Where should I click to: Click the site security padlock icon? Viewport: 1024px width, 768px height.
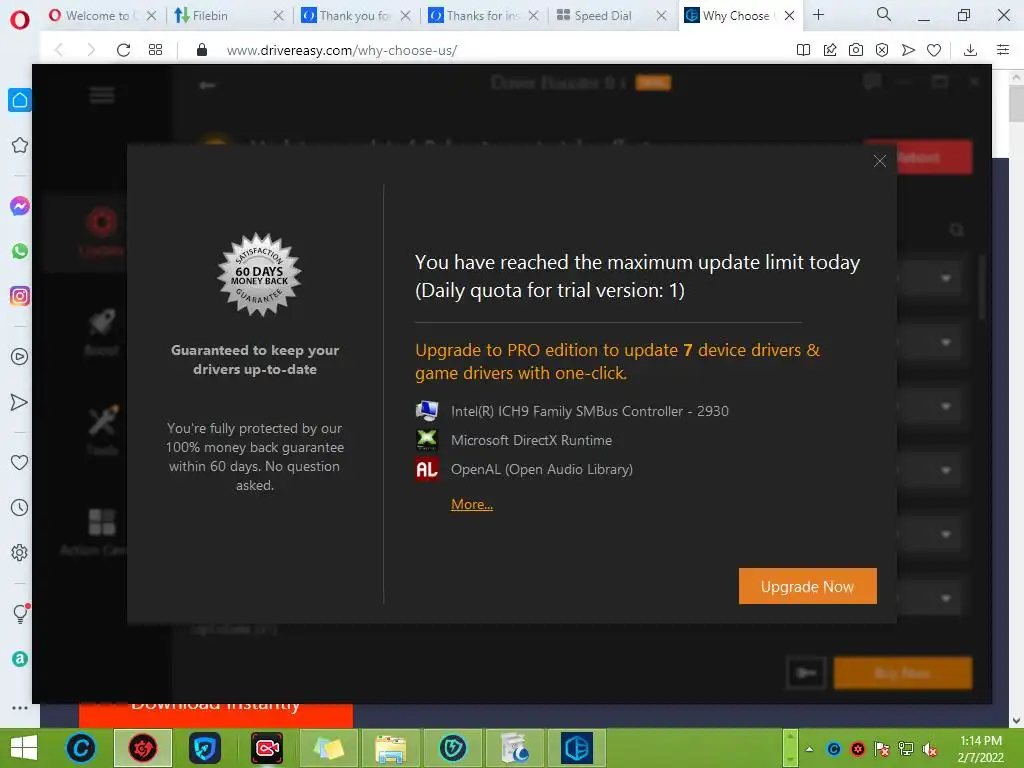point(202,50)
